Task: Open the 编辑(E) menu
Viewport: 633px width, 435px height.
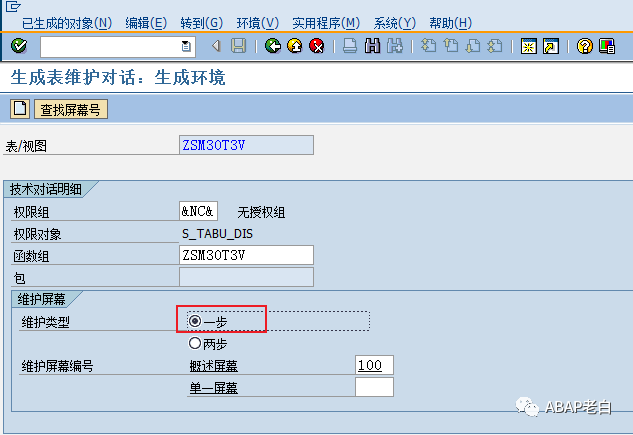Action: [x=146, y=23]
